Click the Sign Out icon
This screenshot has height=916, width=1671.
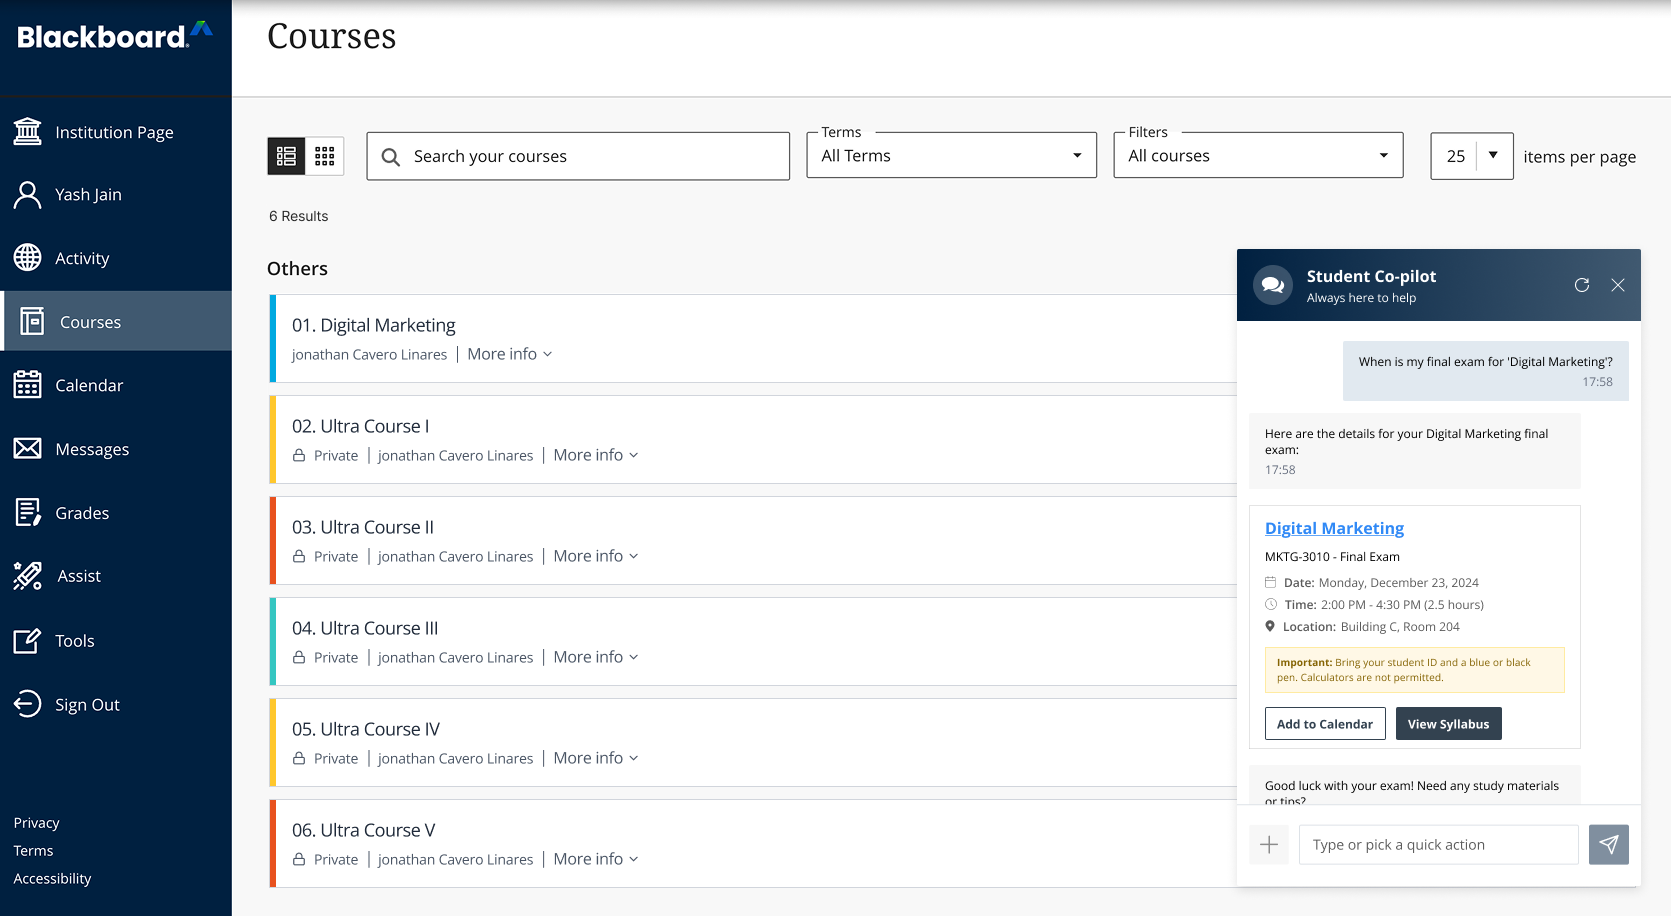[28, 704]
